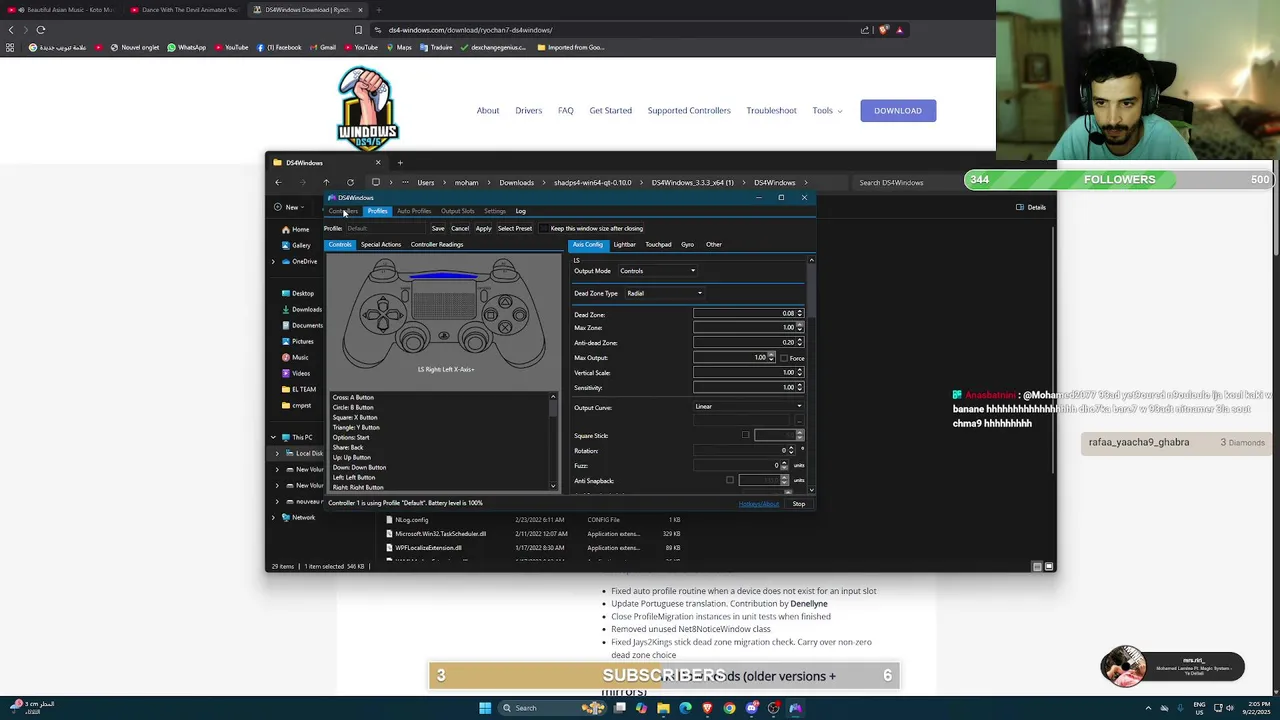Open the Special Actions tab

click(381, 244)
